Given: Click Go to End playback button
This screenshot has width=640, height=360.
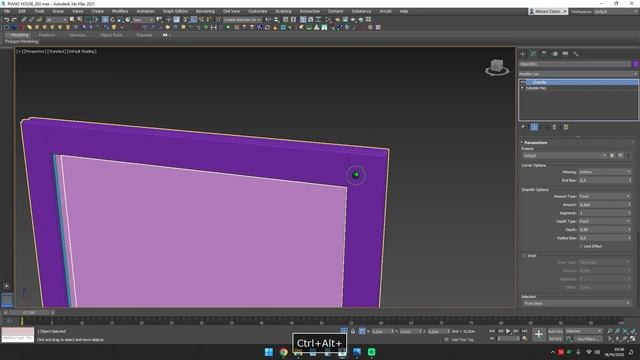Looking at the screenshot, I should 524,331.
